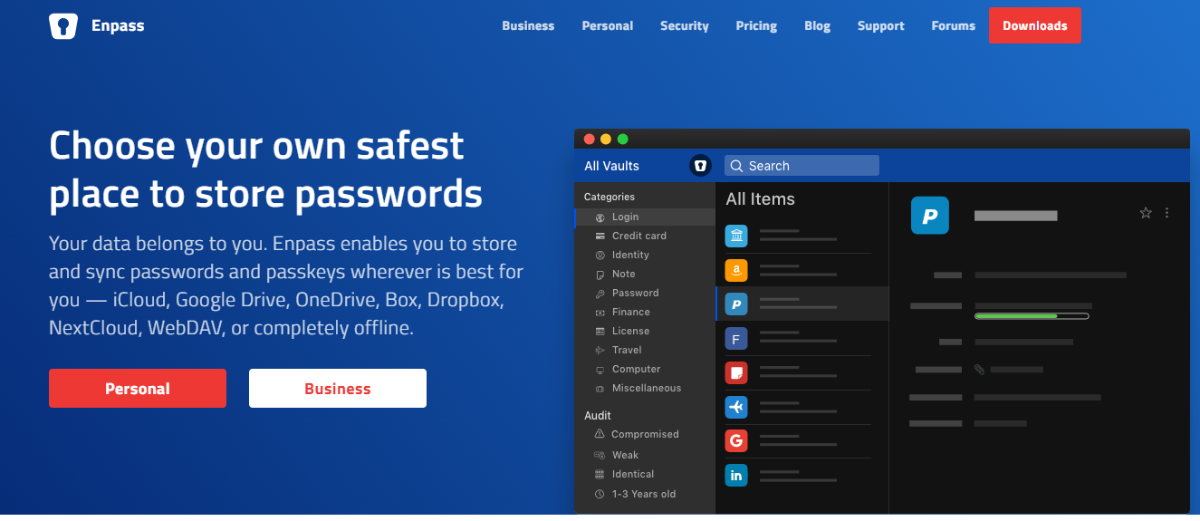
Task: Click the Categories section header
Action: pyautogui.click(x=609, y=197)
